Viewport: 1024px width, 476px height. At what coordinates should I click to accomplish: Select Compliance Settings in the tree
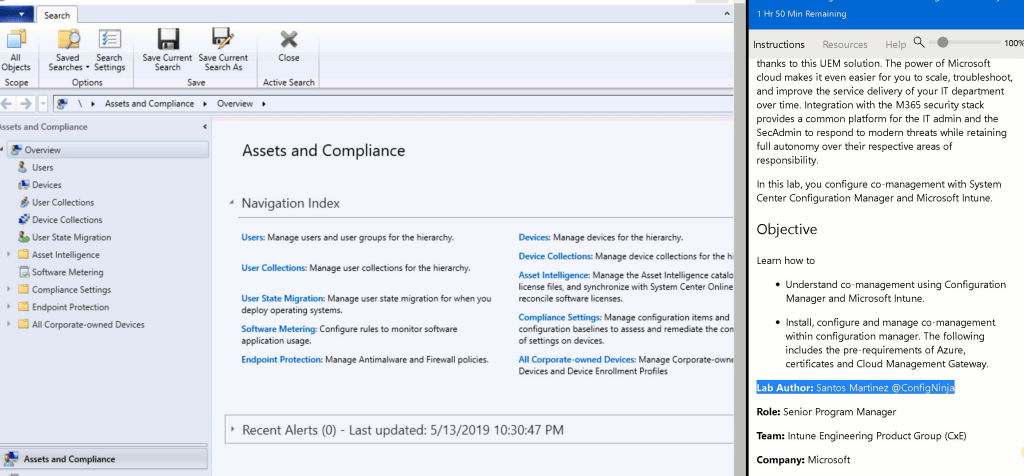[x=71, y=290]
